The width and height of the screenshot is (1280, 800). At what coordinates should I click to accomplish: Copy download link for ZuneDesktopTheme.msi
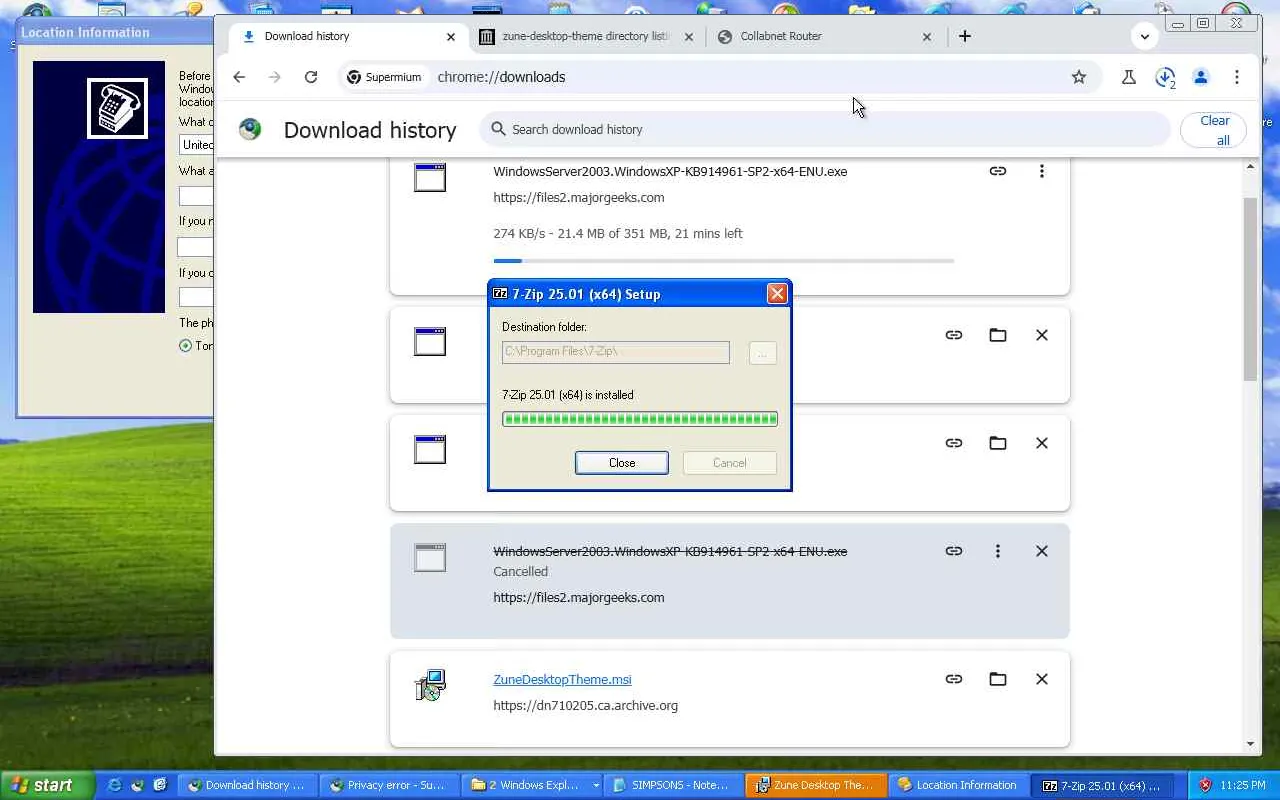[x=954, y=679]
